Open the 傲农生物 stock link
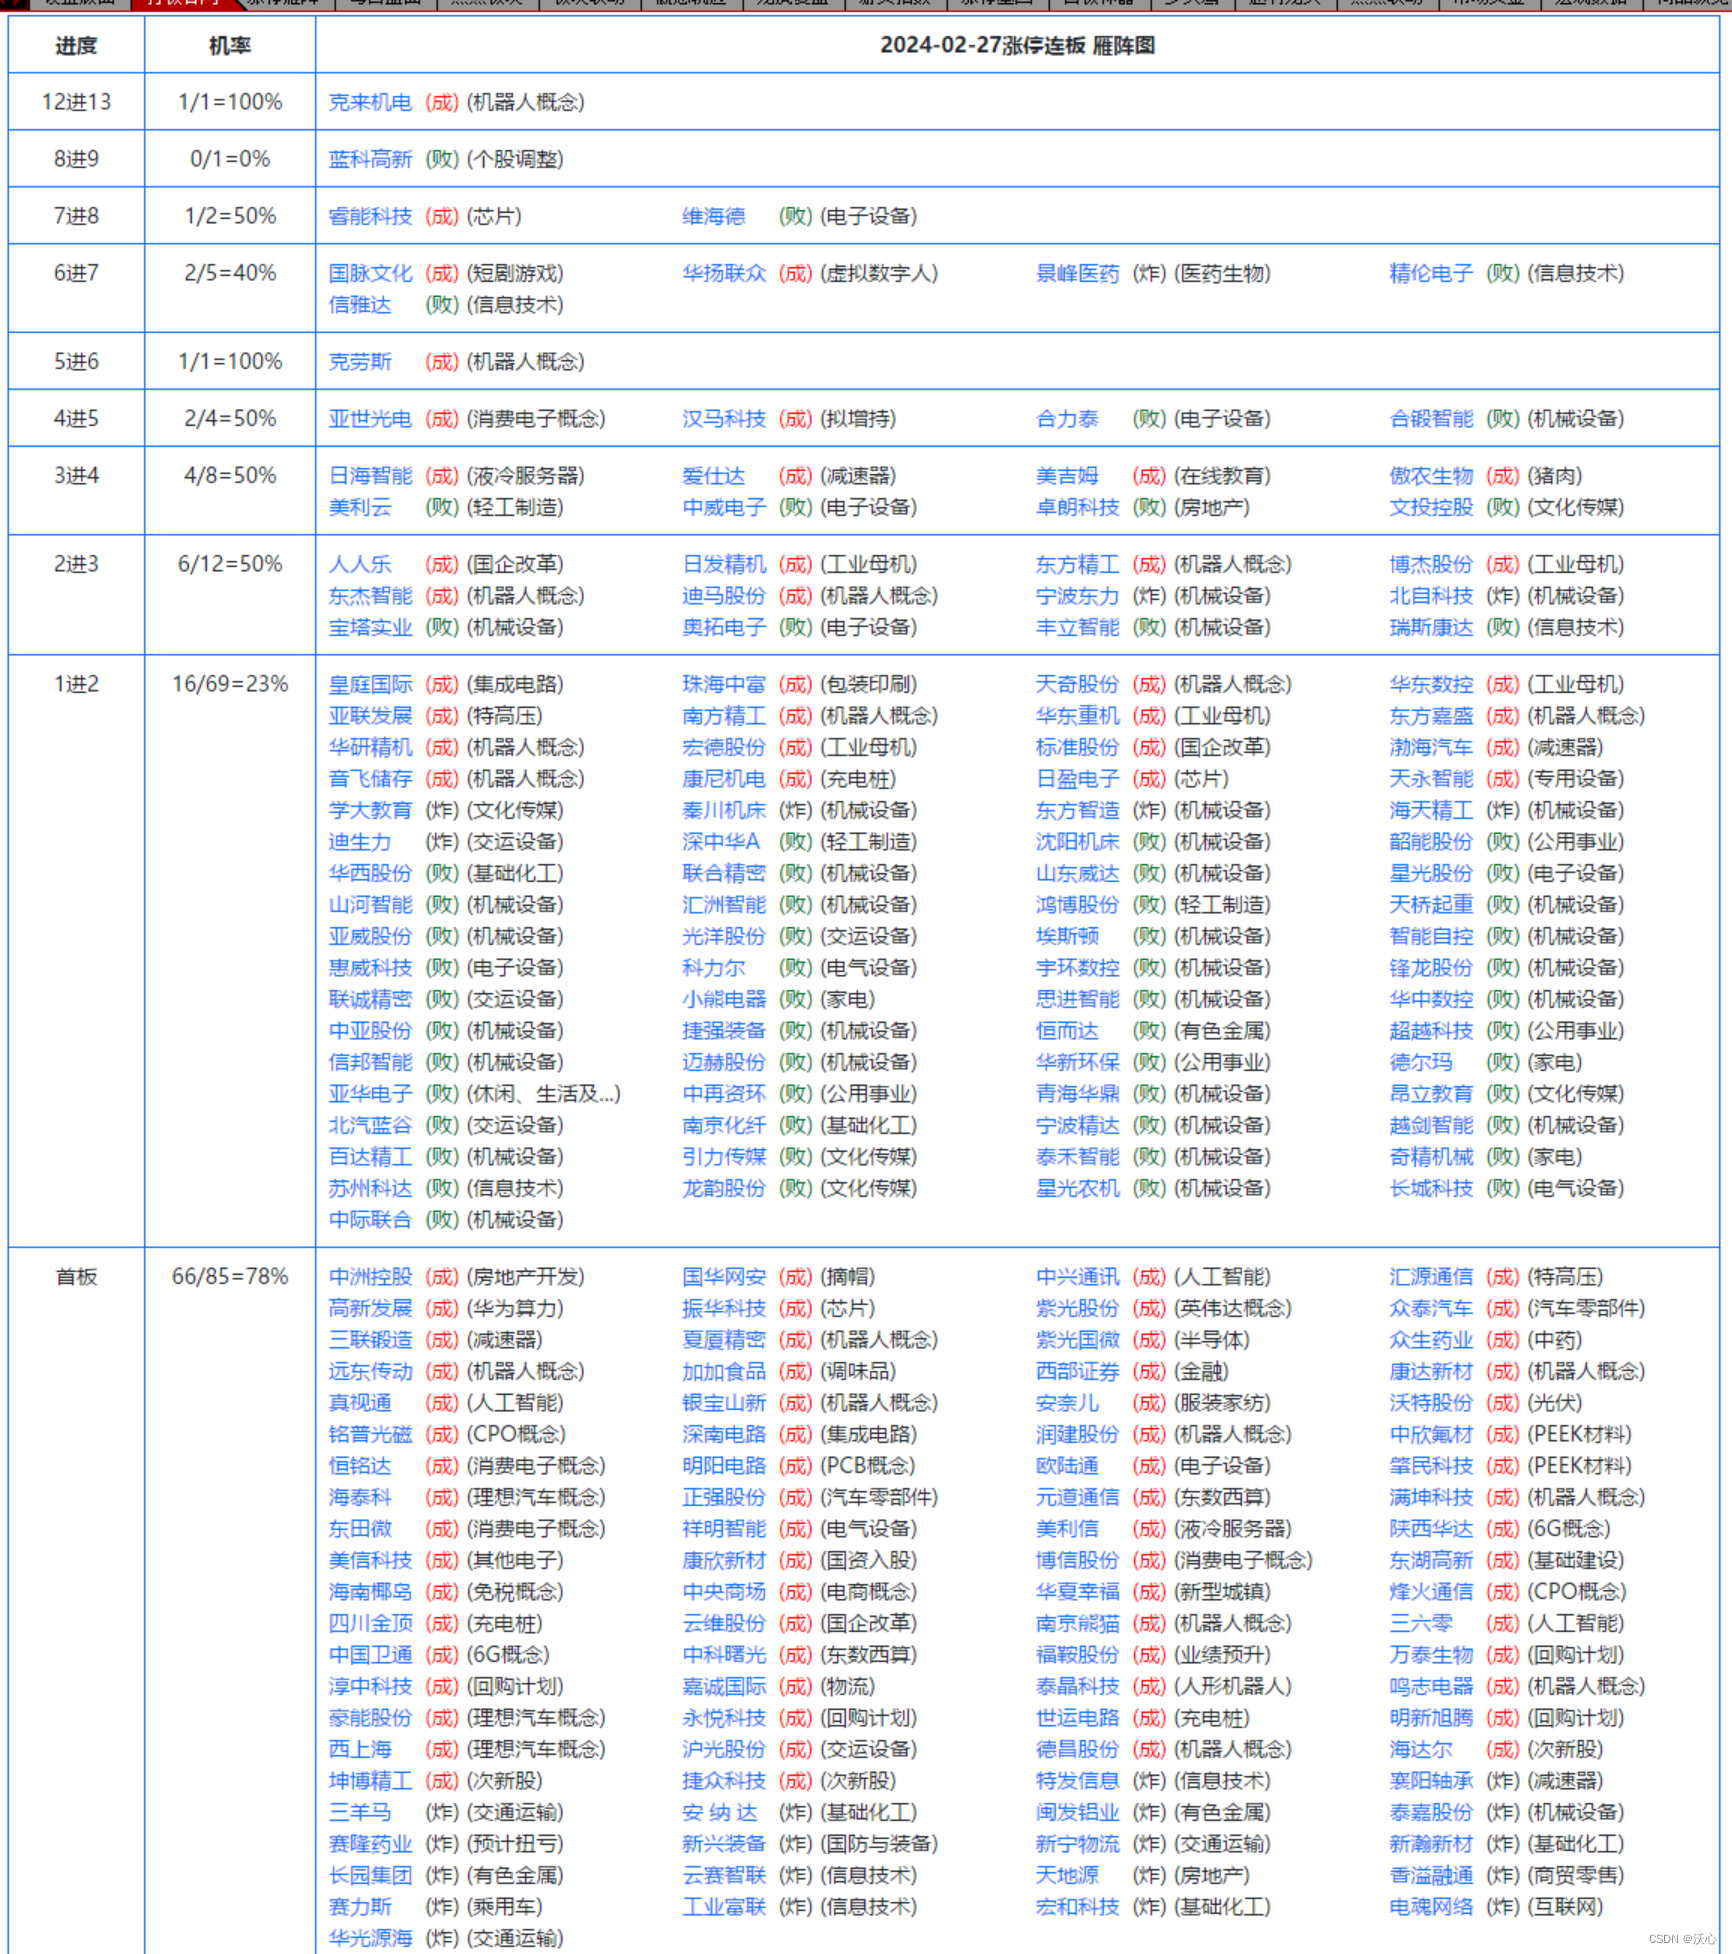 (1431, 475)
